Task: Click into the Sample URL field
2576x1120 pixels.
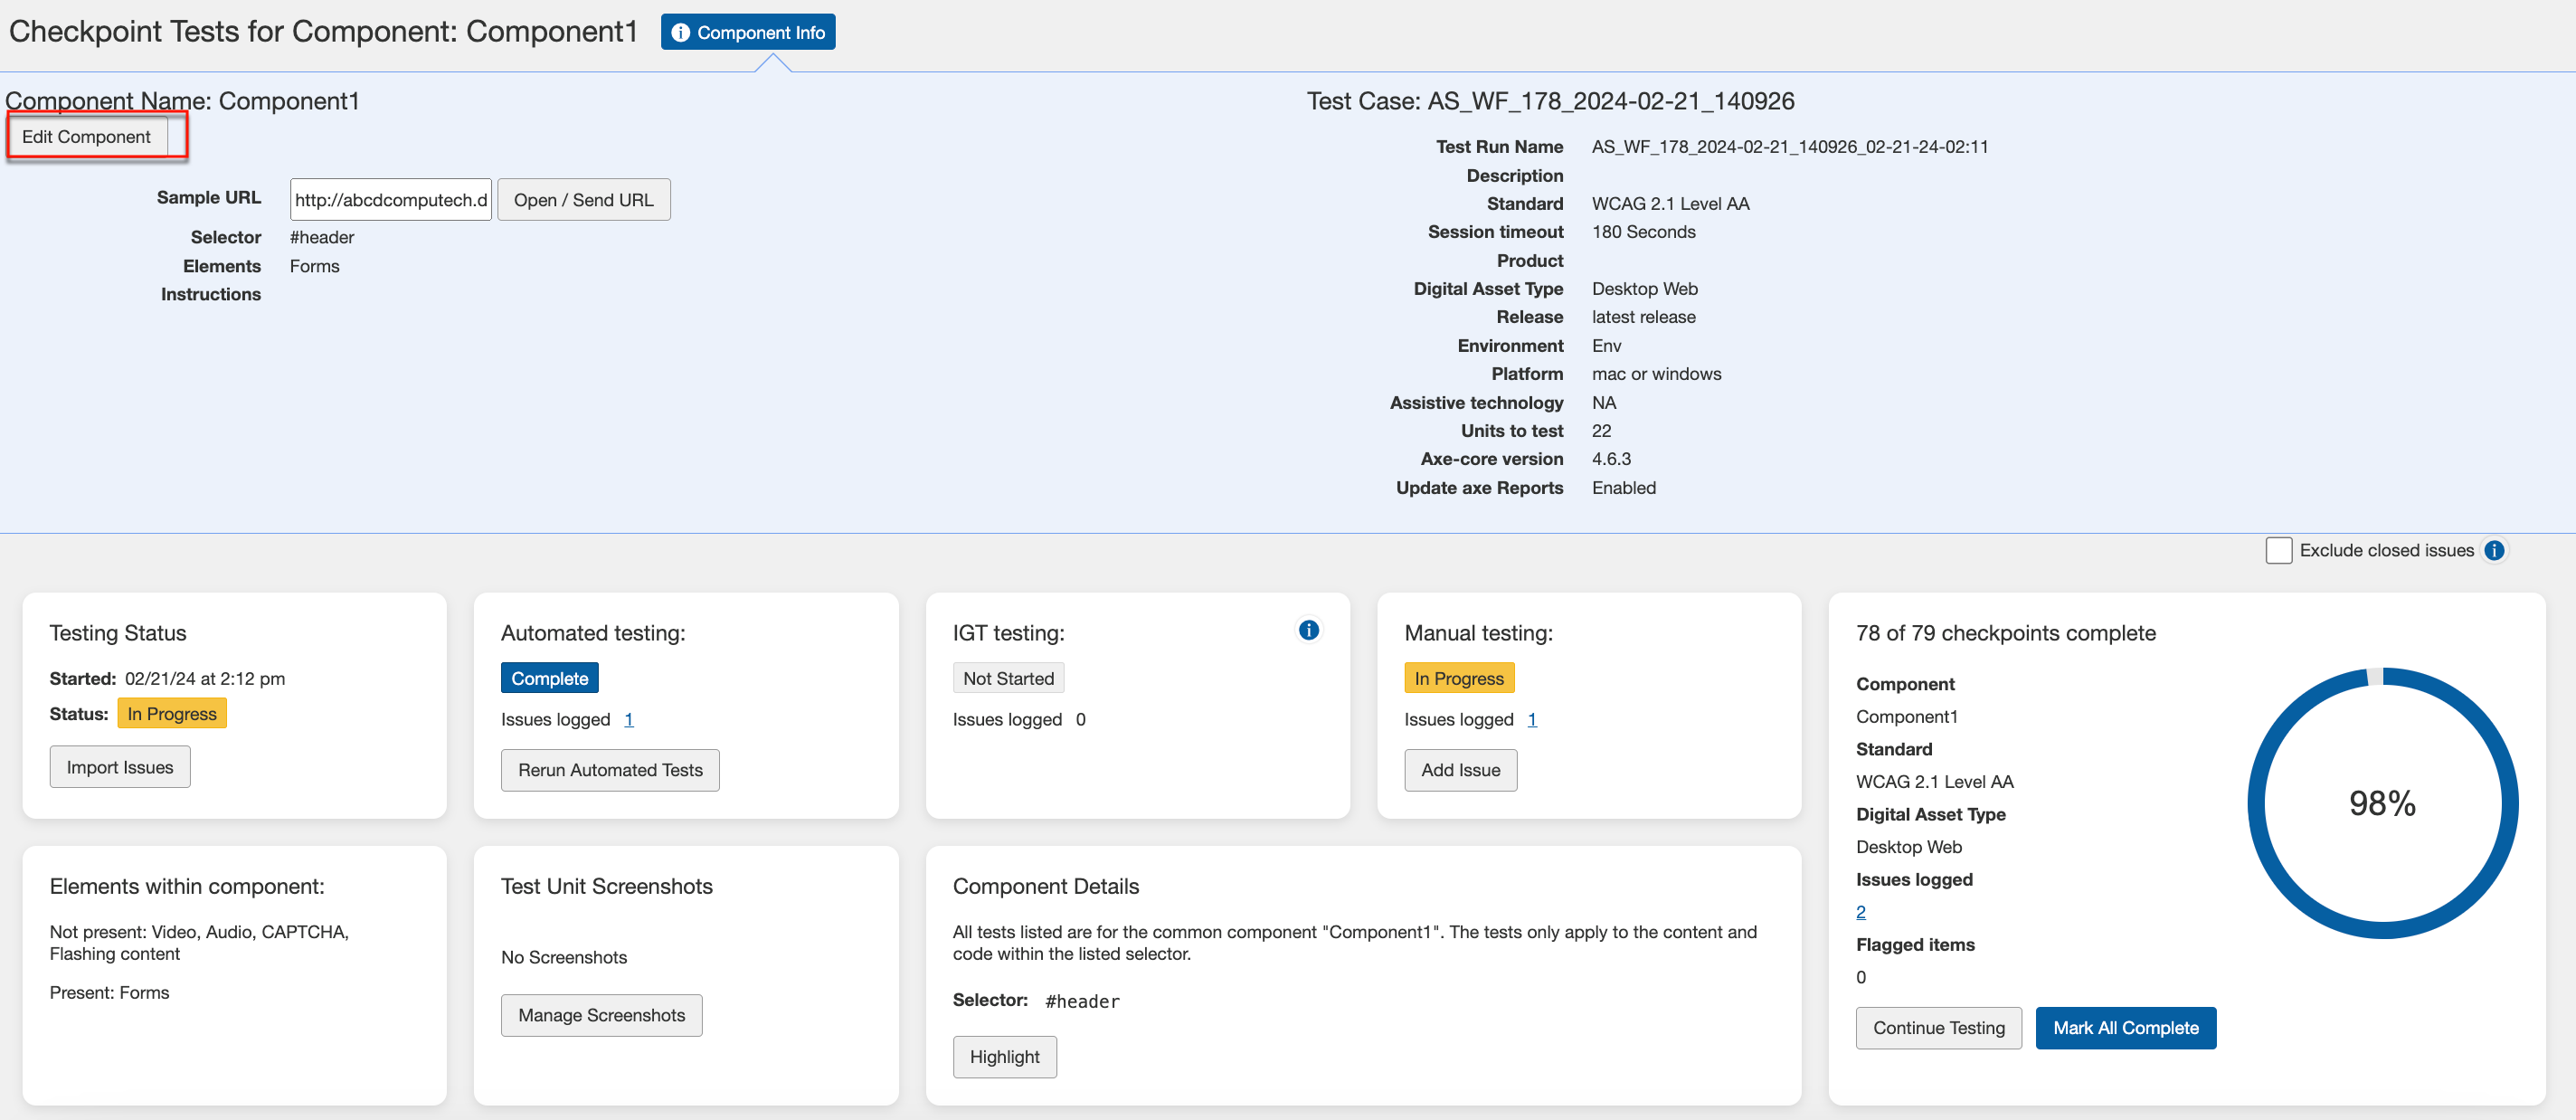Action: click(x=390, y=200)
